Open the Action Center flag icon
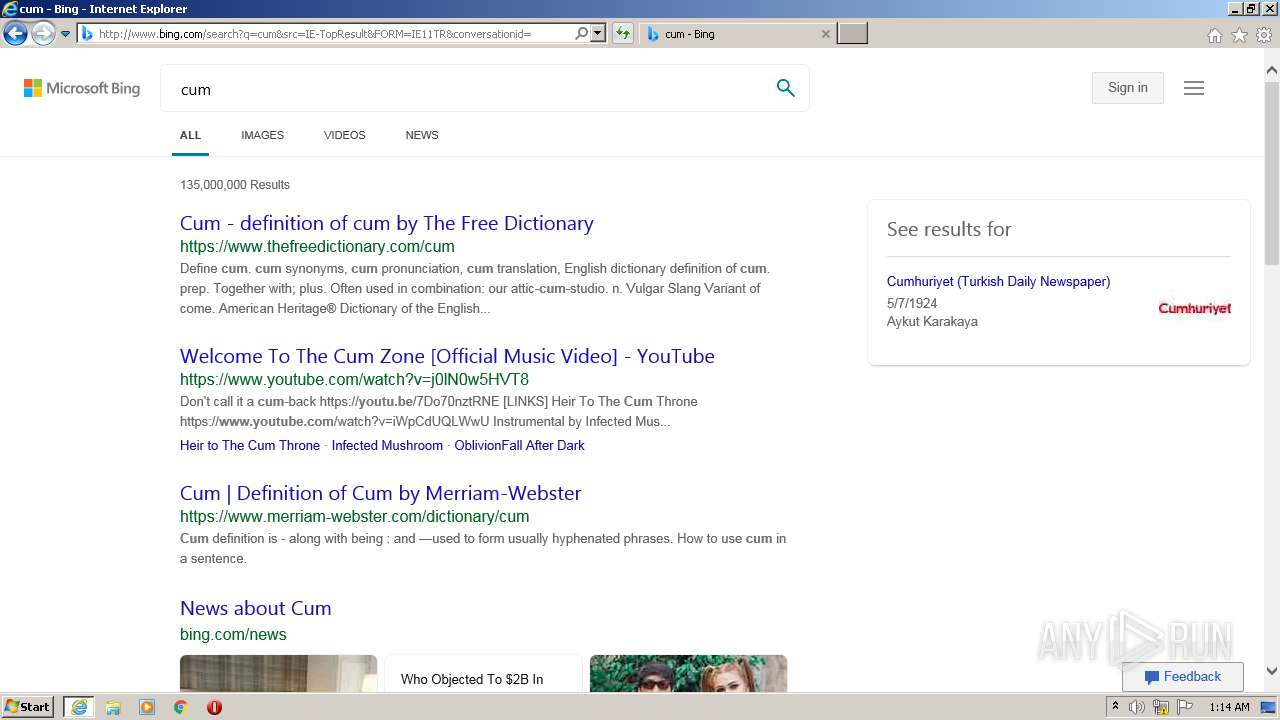 point(1185,707)
